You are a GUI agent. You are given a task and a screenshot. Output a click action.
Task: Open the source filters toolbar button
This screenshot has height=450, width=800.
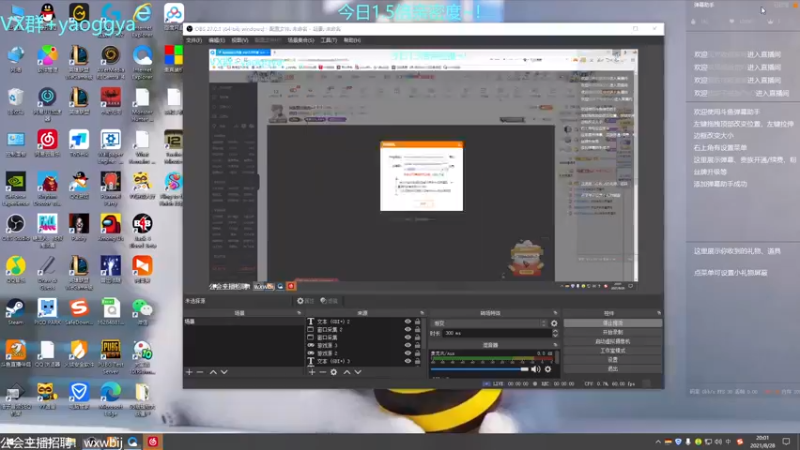[x=329, y=301]
